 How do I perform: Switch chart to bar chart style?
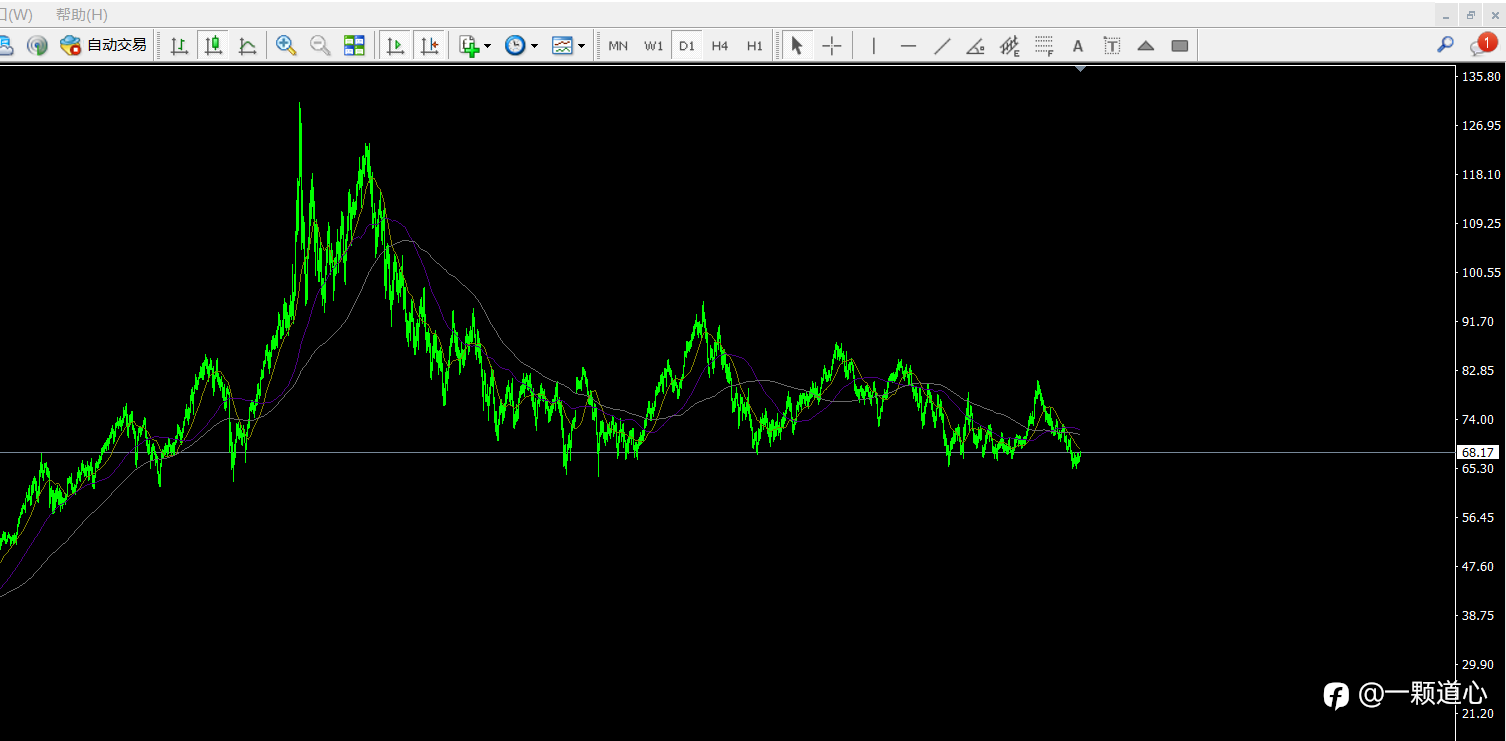pyautogui.click(x=179, y=45)
